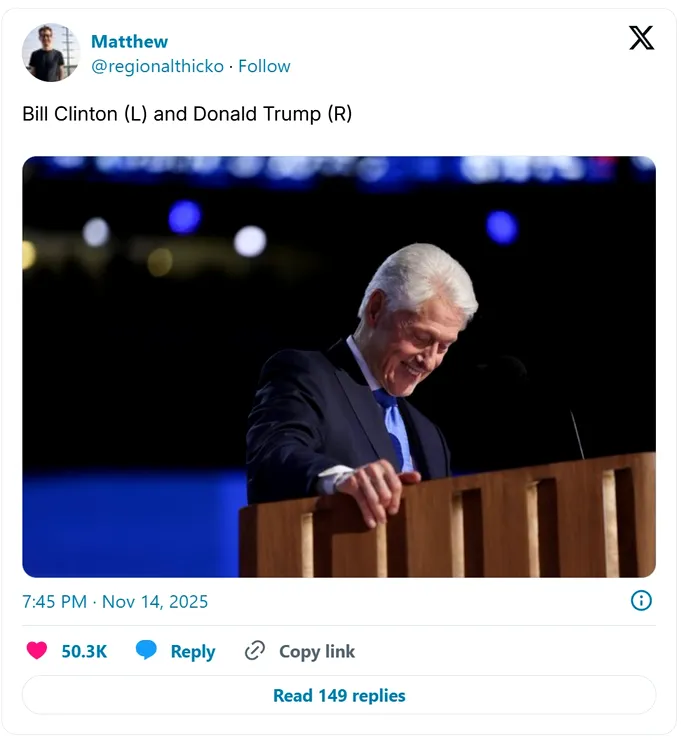Open the @regionalthicko handle link

(157, 66)
